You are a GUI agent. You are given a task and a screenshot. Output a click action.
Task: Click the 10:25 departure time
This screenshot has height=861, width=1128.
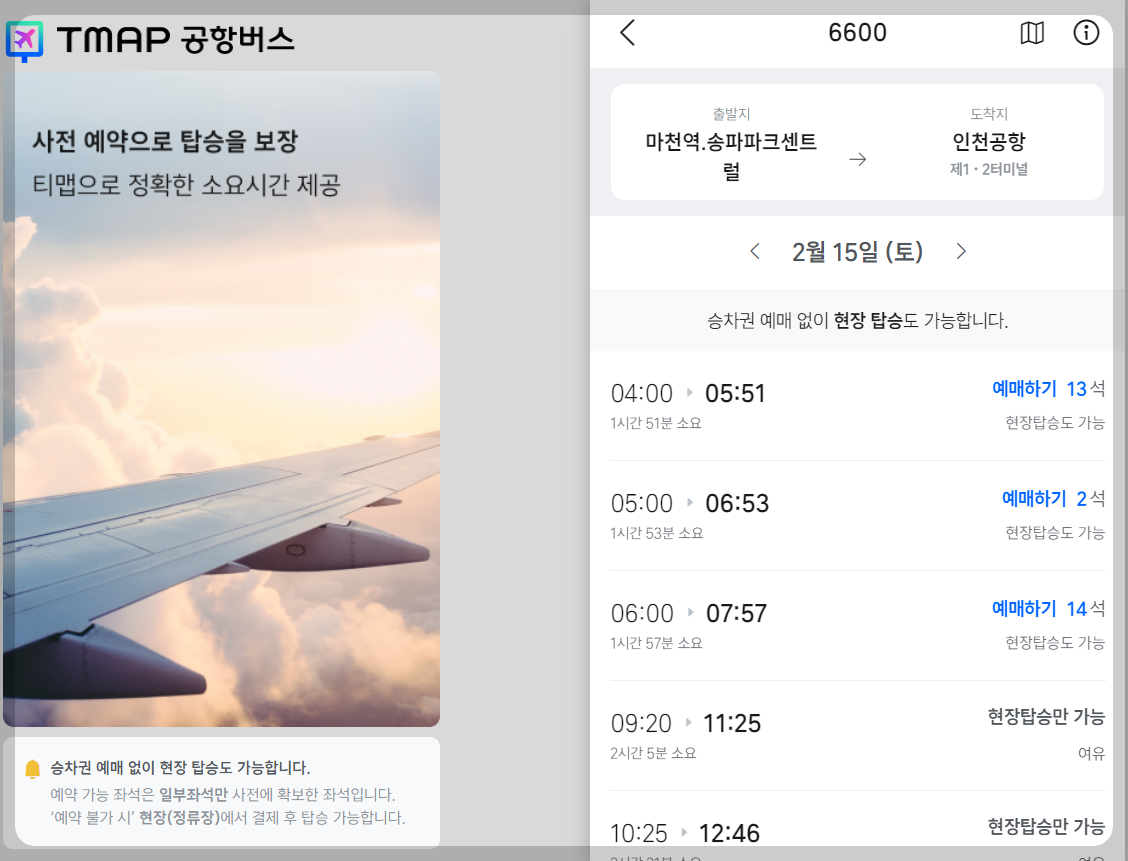[x=639, y=834]
